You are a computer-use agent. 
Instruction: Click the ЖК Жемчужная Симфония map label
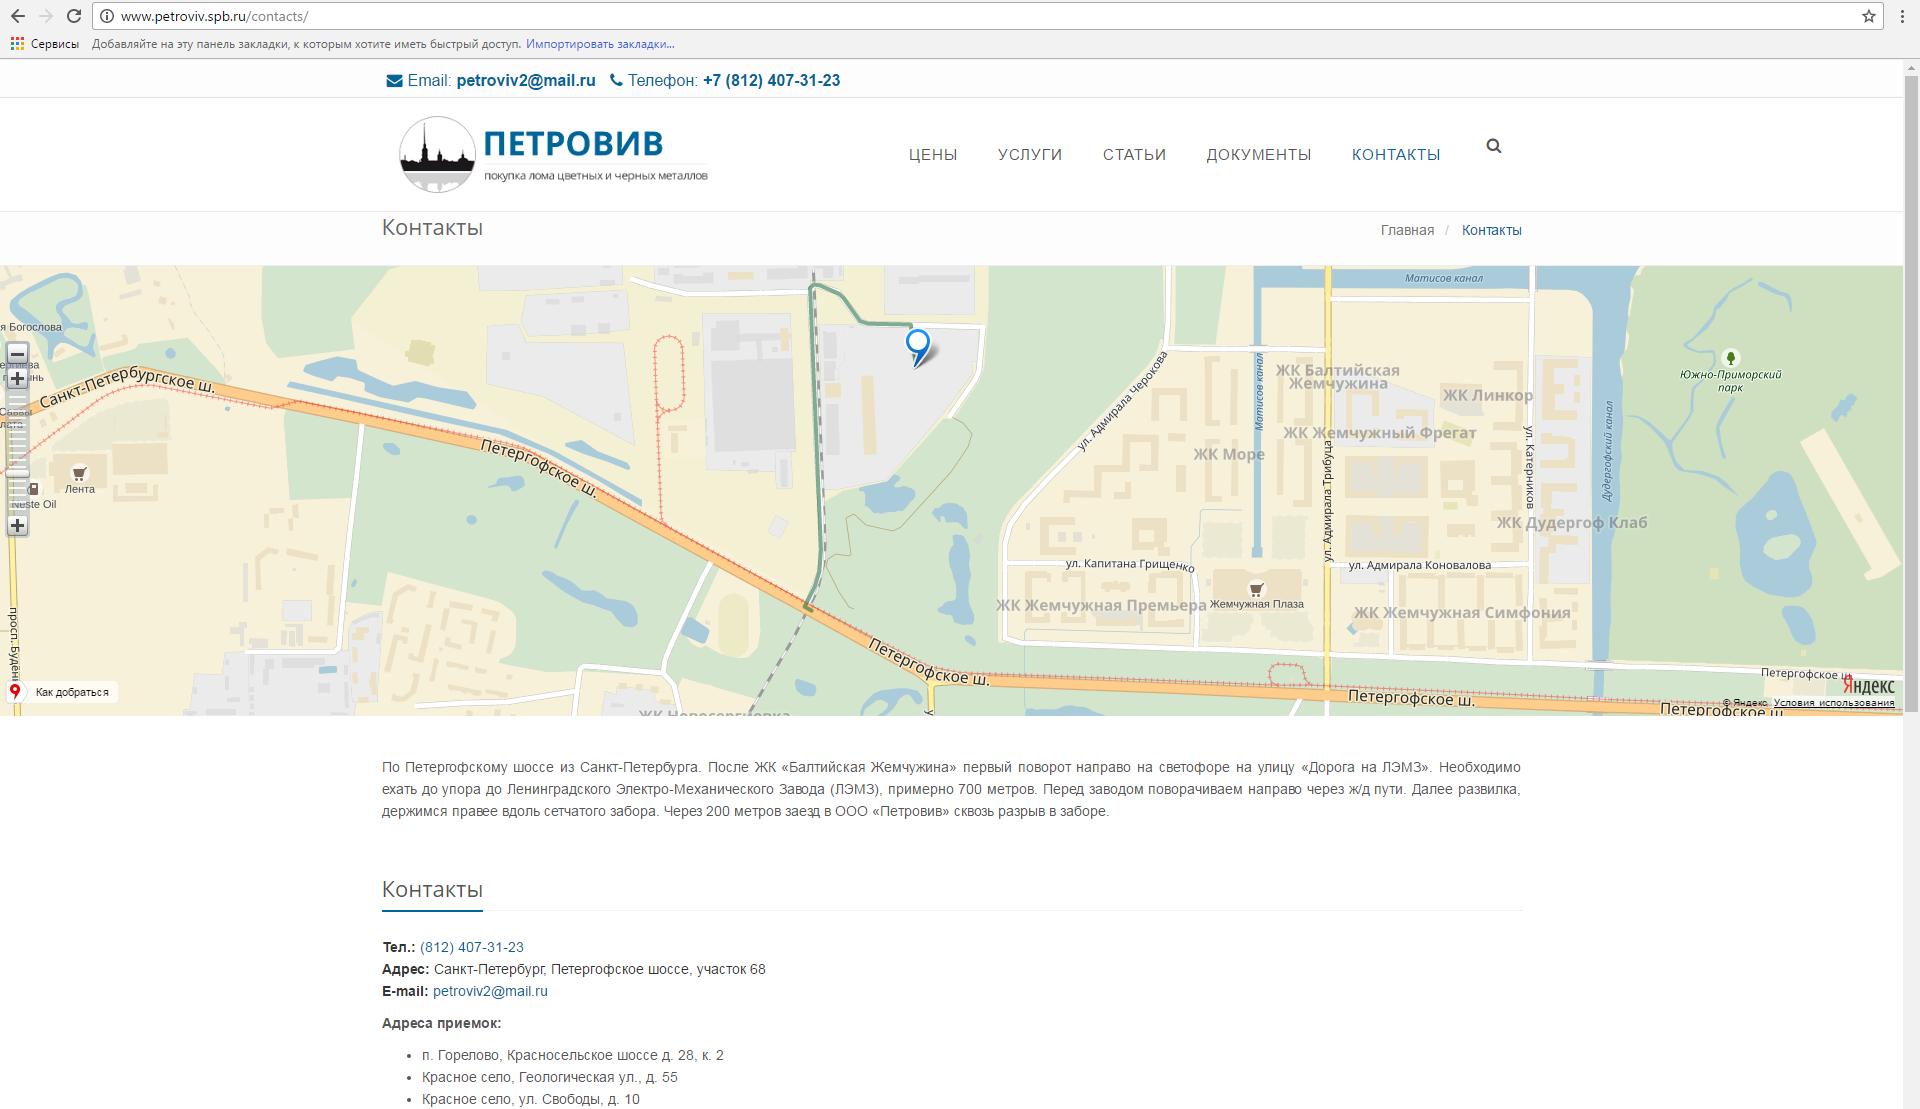[1461, 613]
